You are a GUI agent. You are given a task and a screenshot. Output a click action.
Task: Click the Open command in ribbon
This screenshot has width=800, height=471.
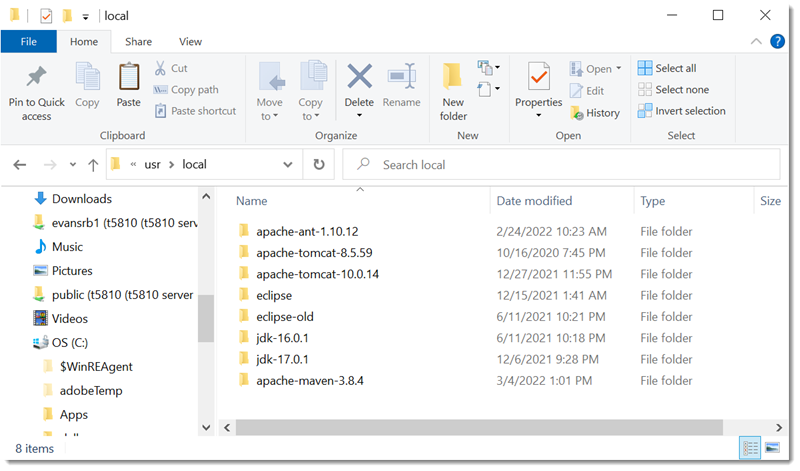(595, 68)
